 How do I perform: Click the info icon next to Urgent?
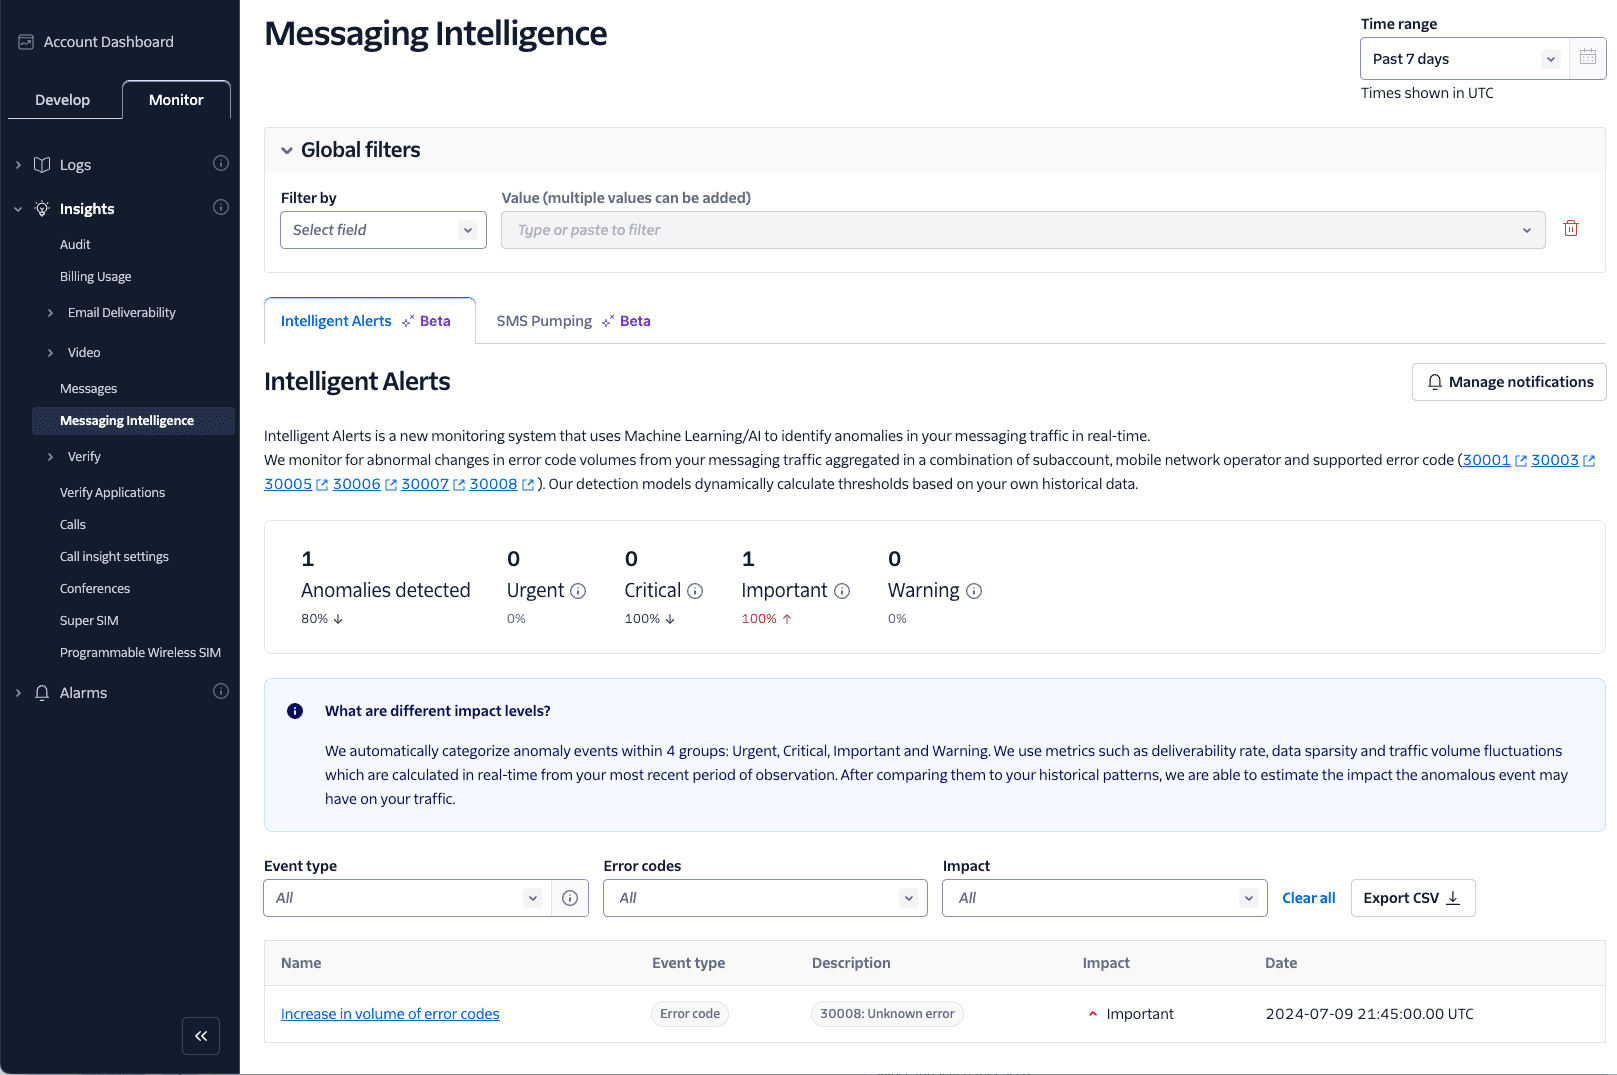click(578, 591)
